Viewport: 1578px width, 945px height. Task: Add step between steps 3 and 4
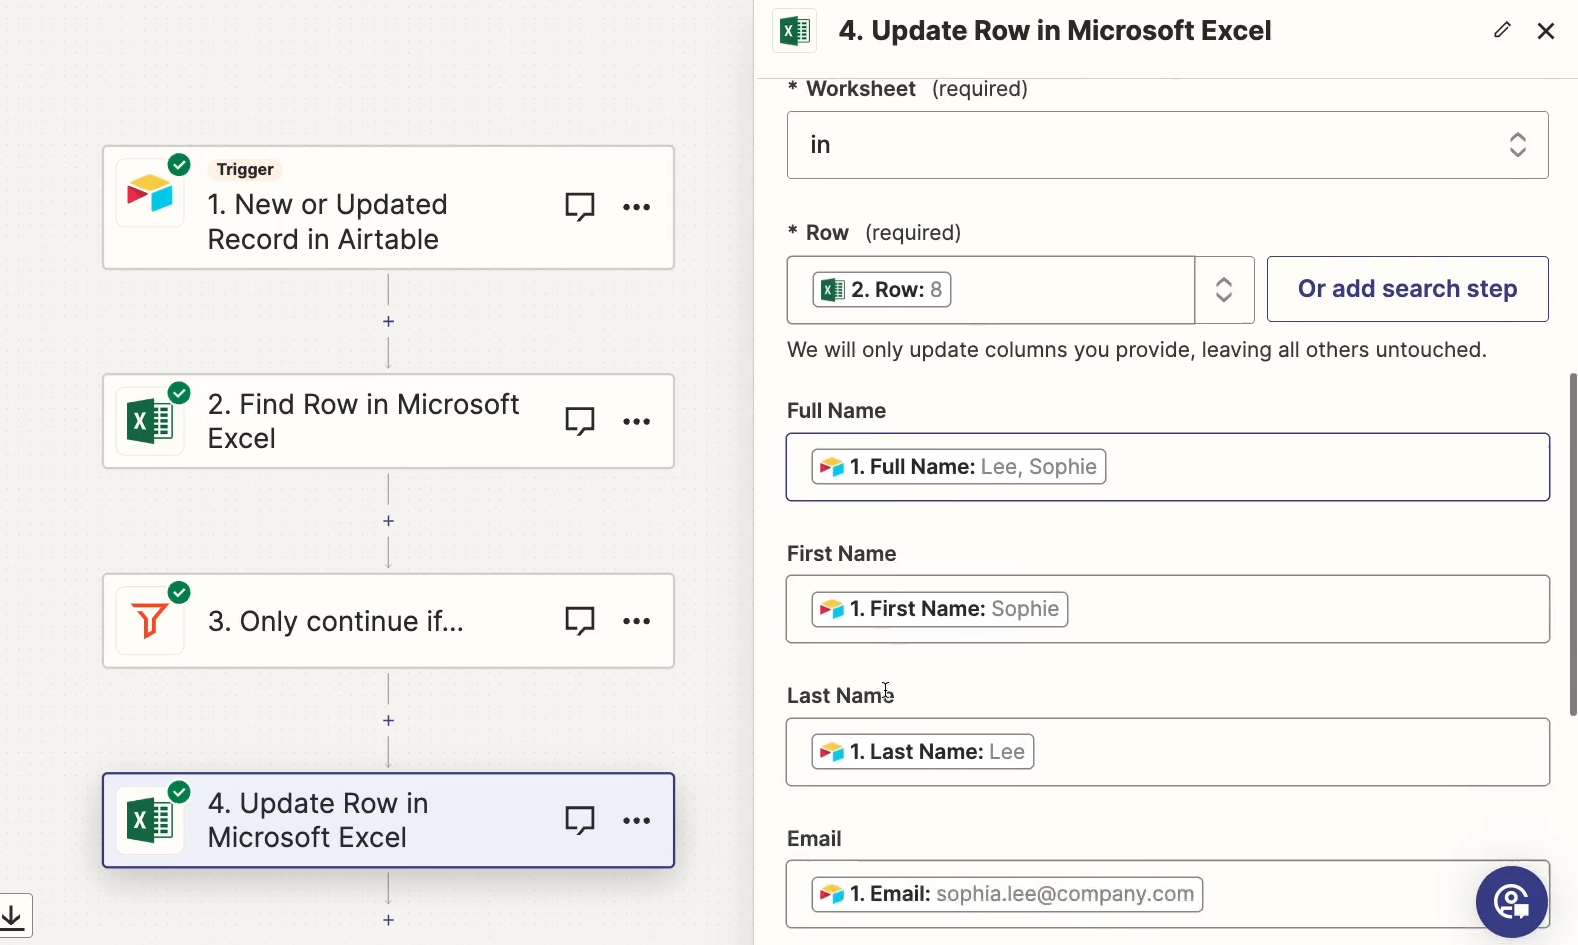coord(389,720)
